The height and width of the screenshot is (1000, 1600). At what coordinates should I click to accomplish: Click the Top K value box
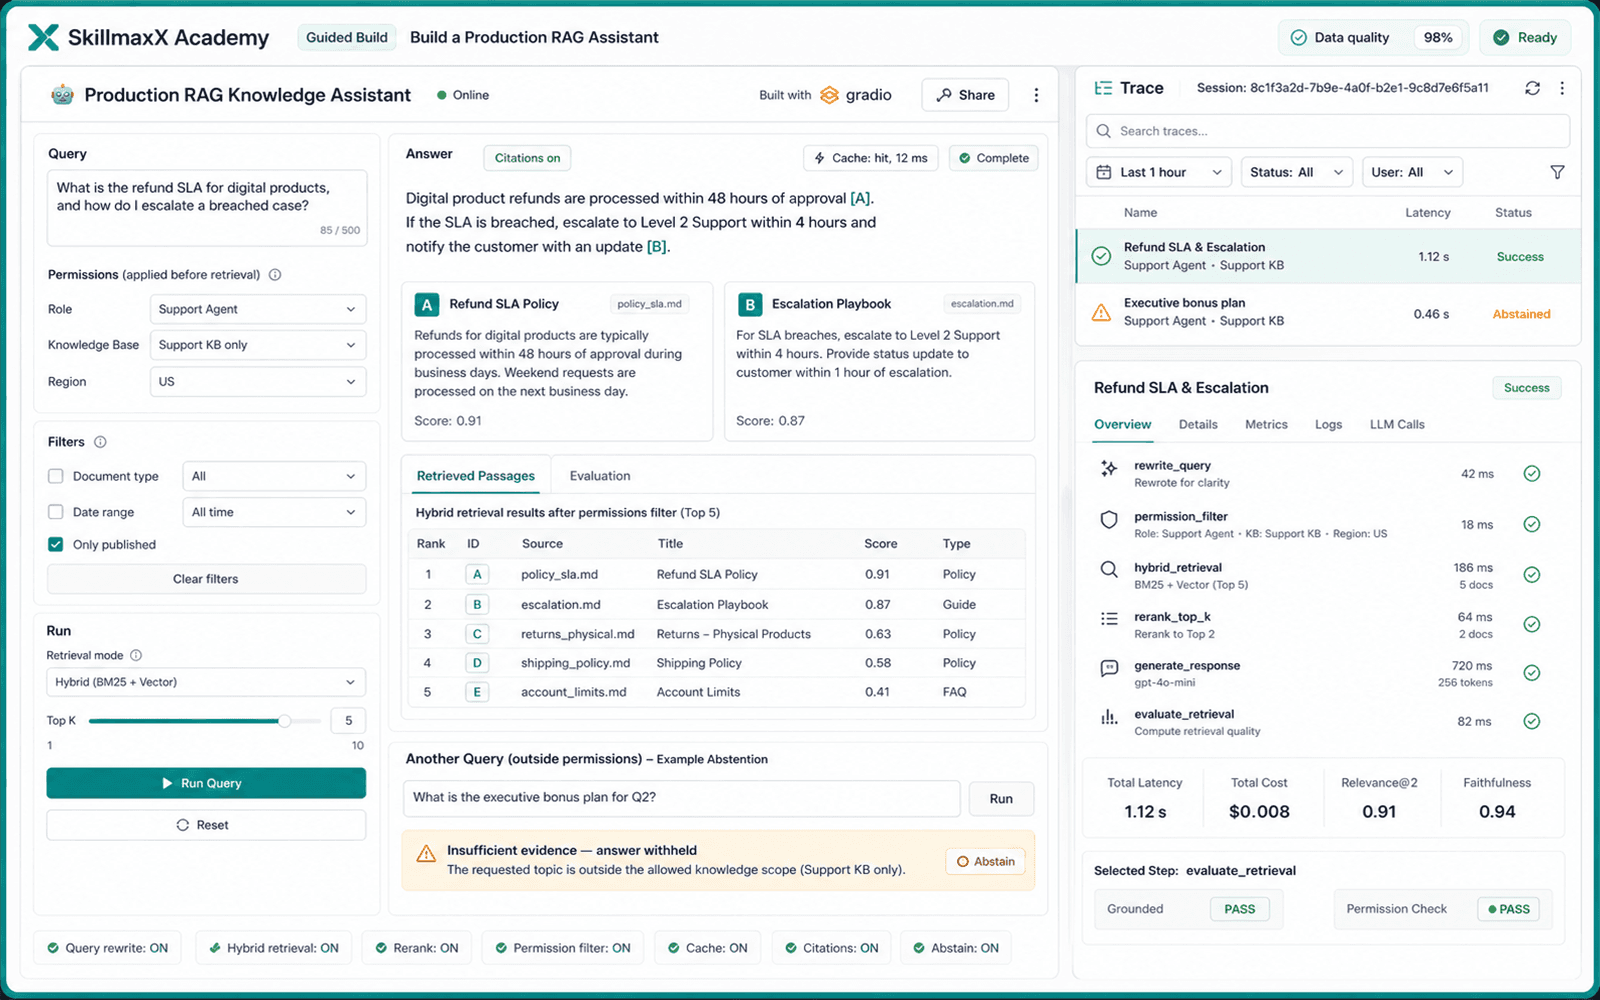click(348, 720)
